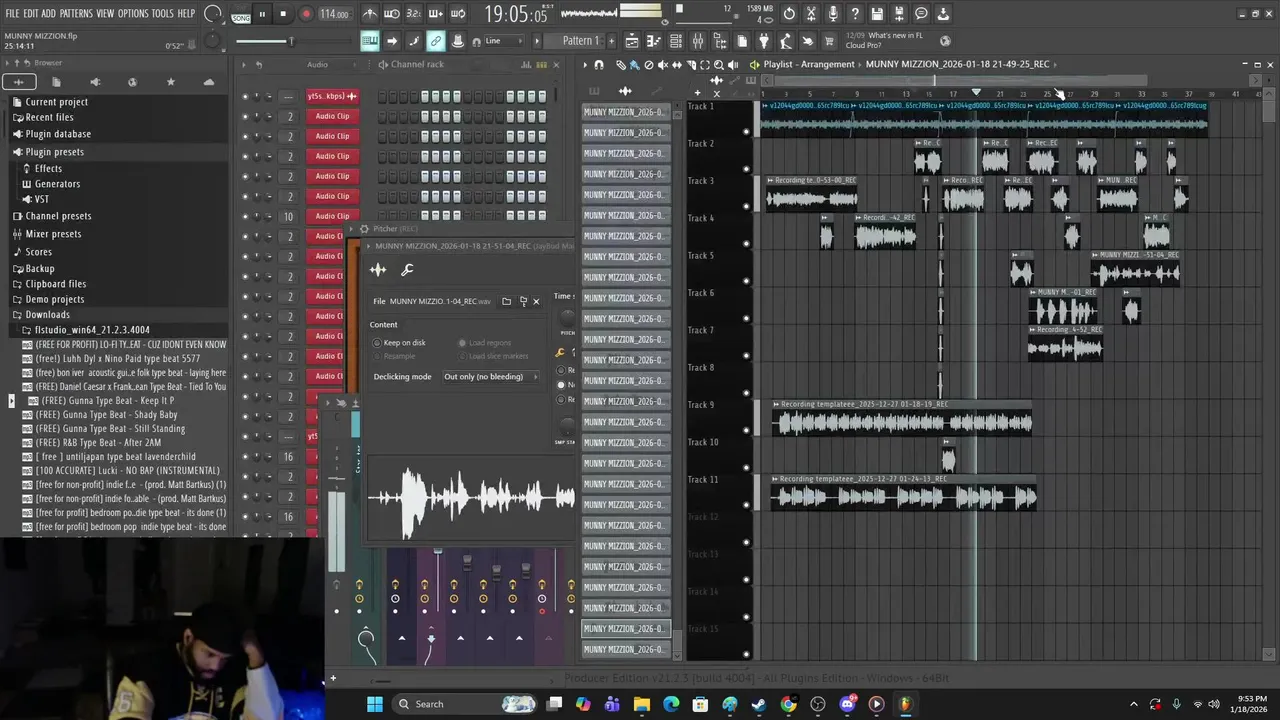Click the tempo field 114.000

334,14
